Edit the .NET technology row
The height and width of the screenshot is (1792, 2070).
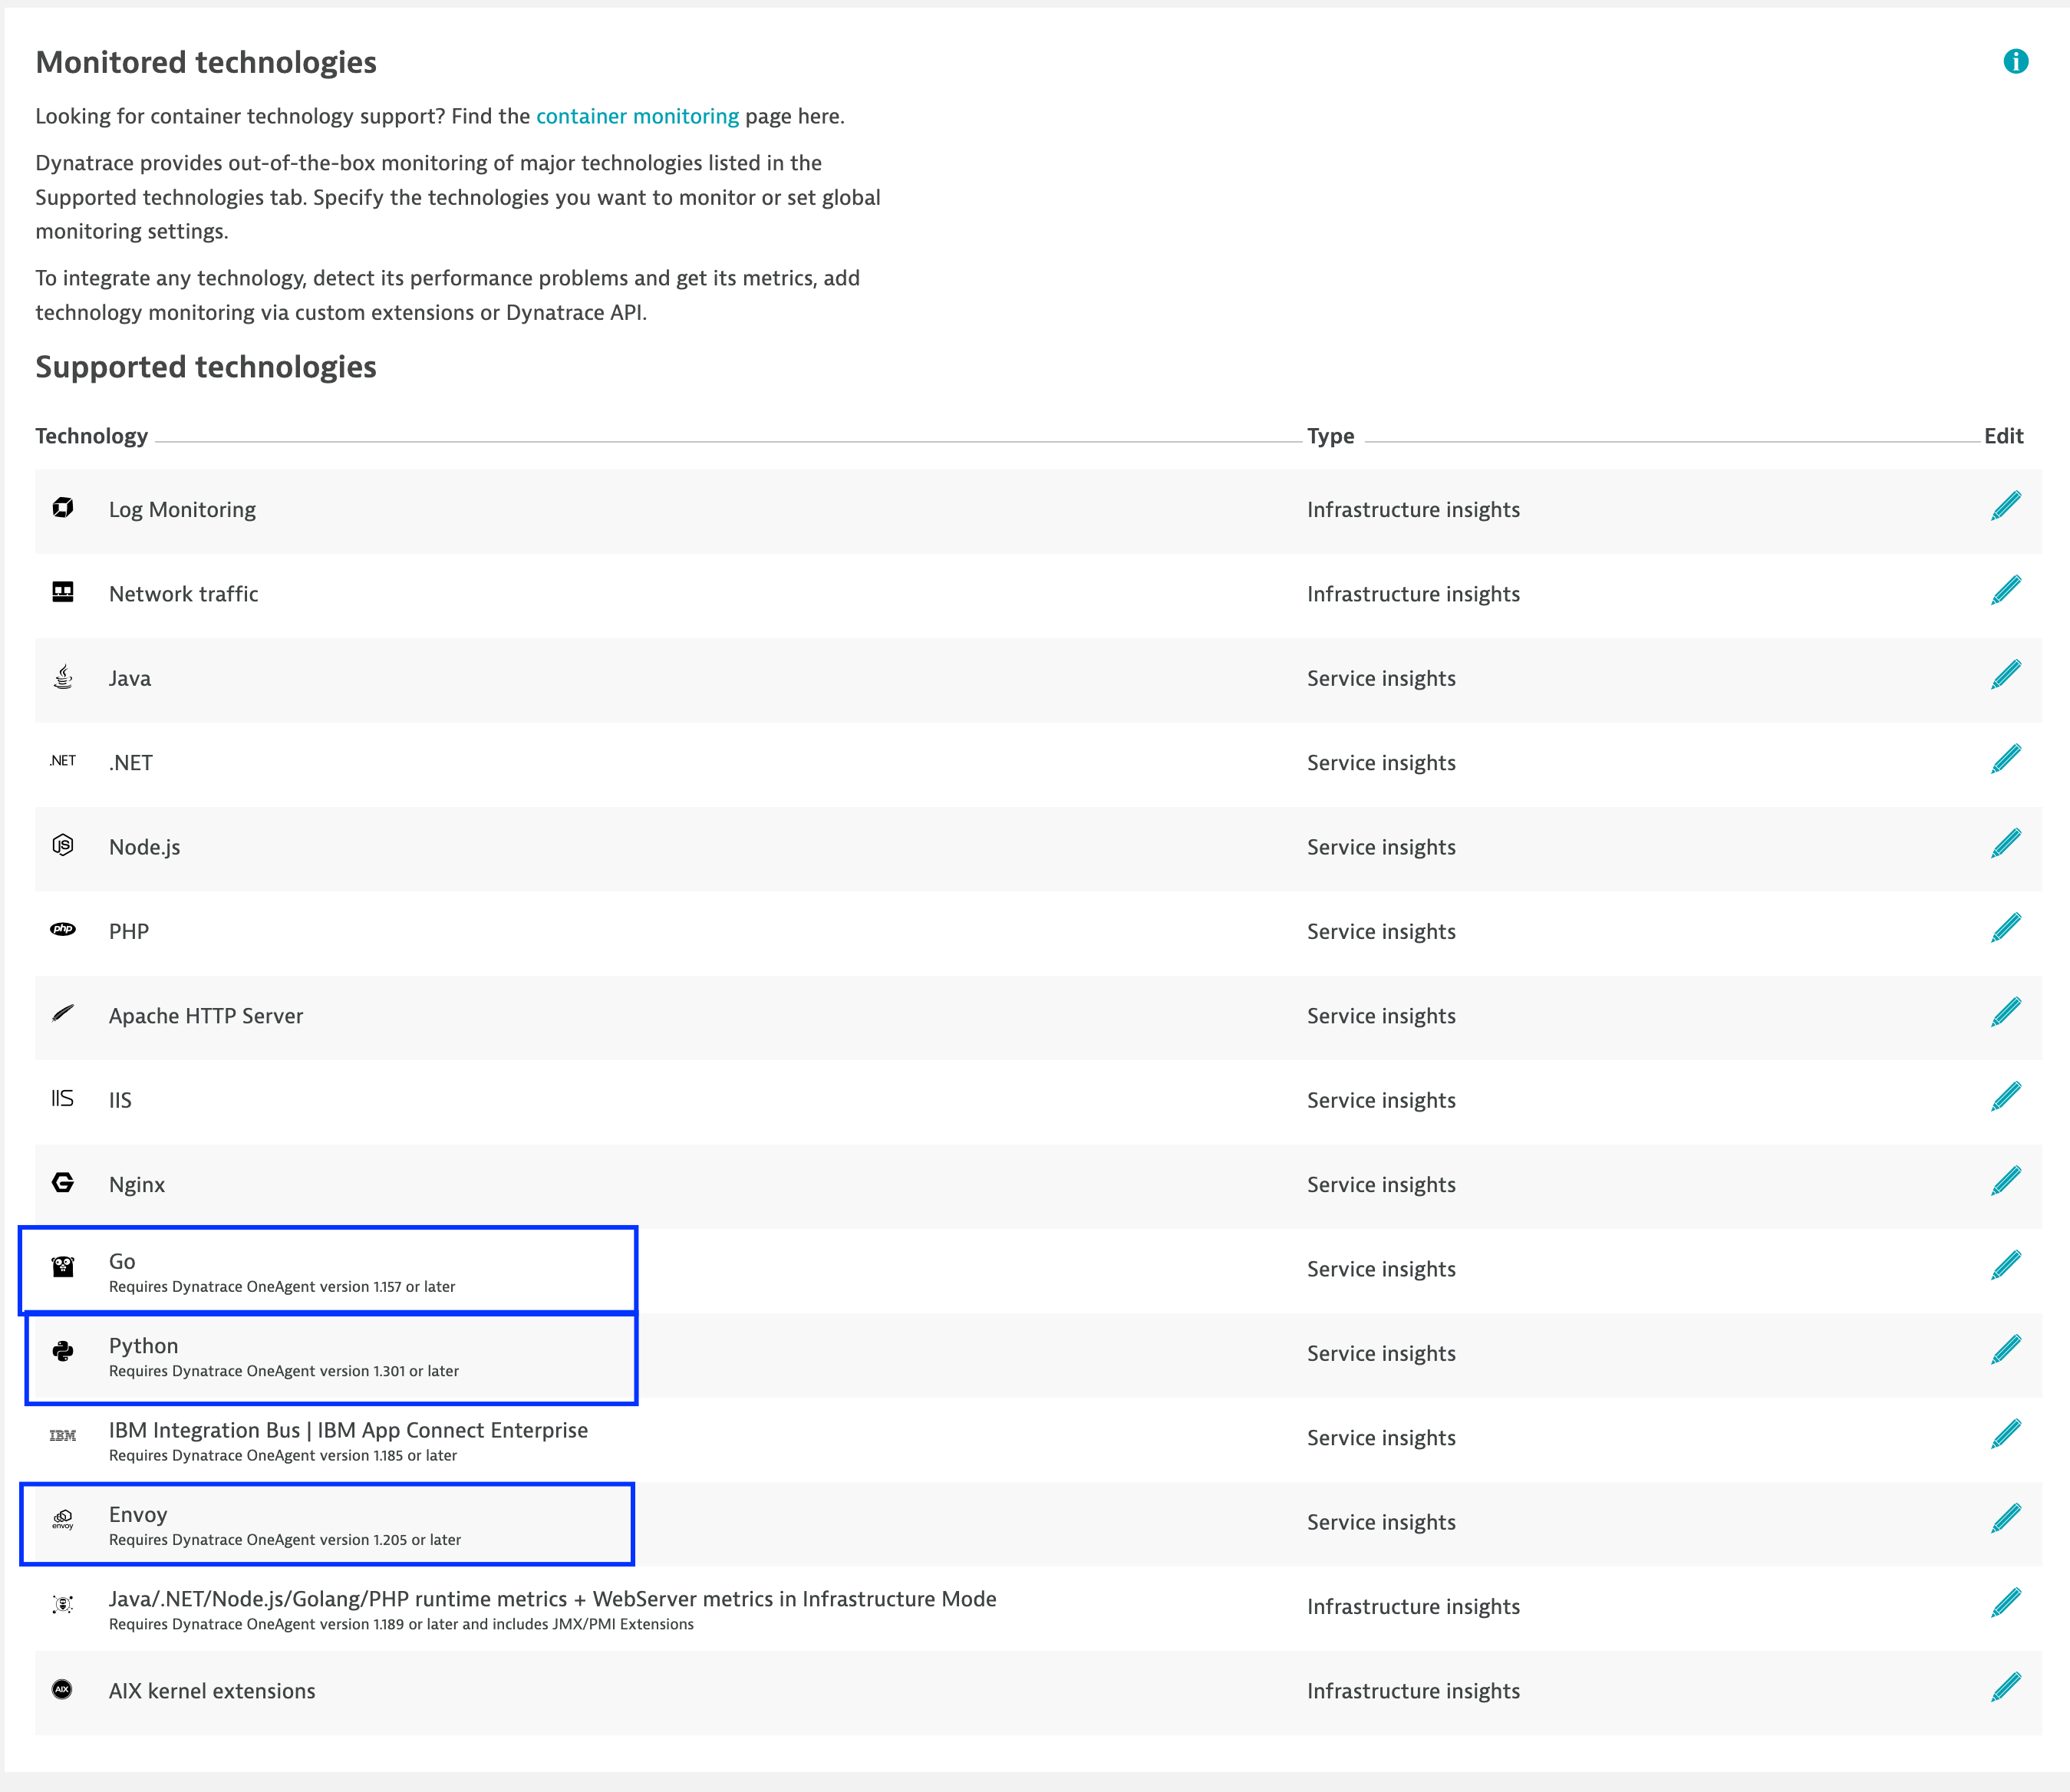coord(2005,760)
